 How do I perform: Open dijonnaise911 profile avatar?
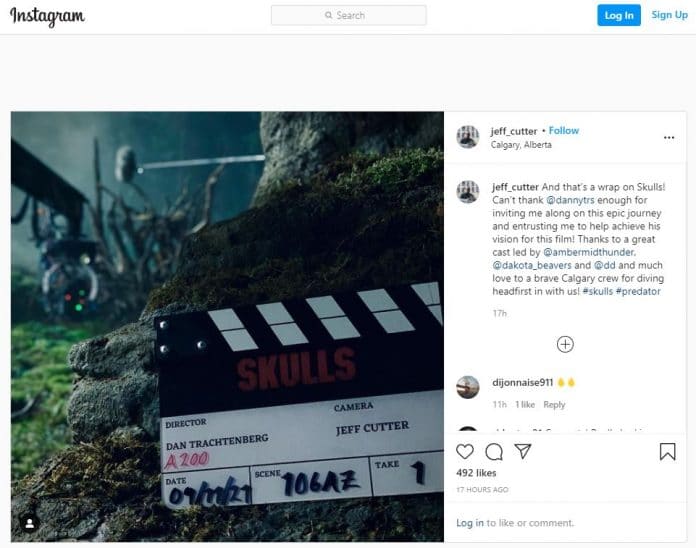pyautogui.click(x=468, y=387)
